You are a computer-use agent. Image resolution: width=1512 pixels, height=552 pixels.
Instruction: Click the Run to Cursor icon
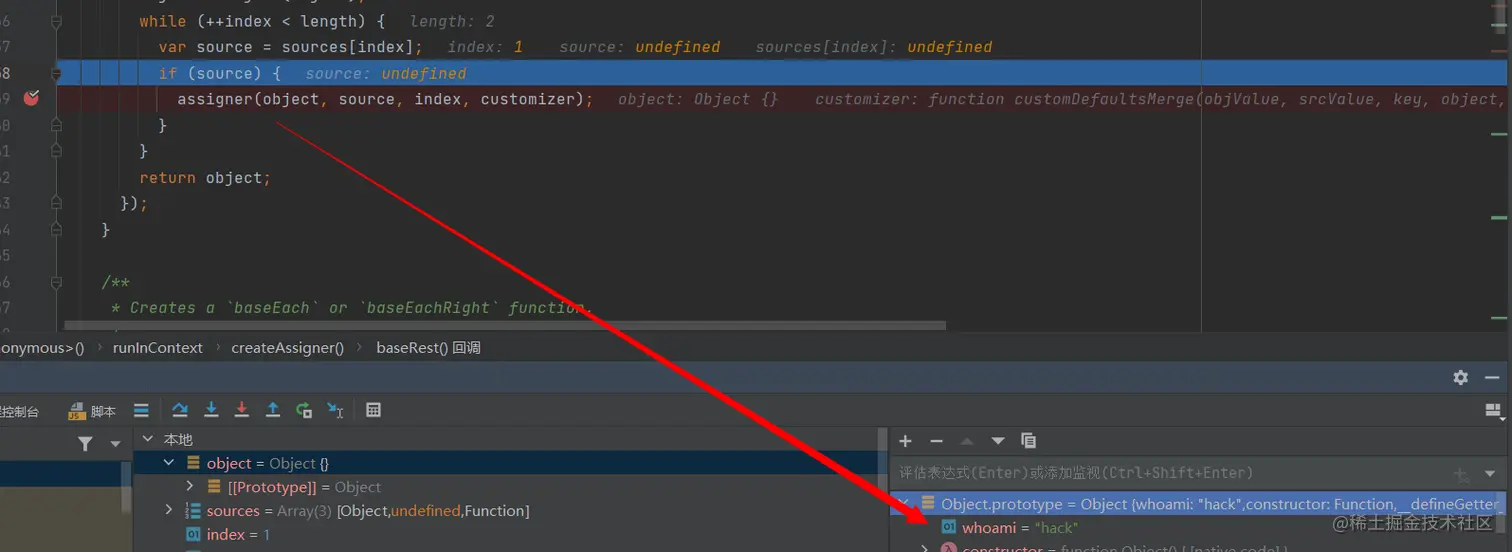(335, 410)
